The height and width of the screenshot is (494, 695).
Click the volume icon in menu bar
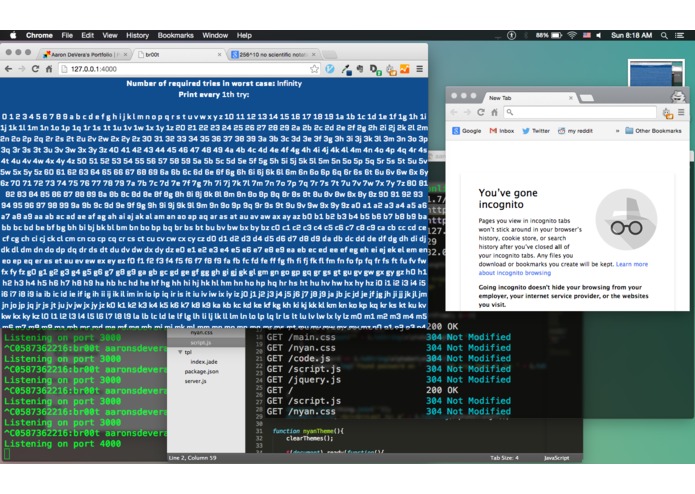[599, 35]
